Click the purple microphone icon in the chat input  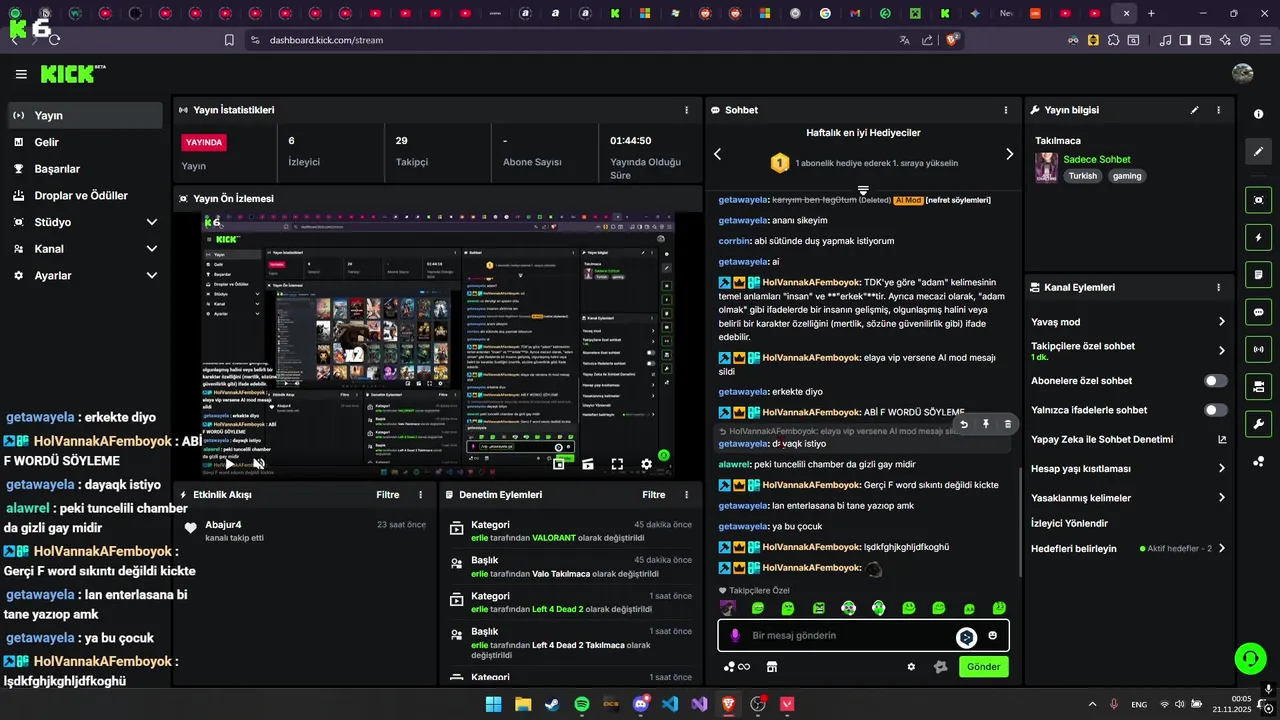[735, 635]
